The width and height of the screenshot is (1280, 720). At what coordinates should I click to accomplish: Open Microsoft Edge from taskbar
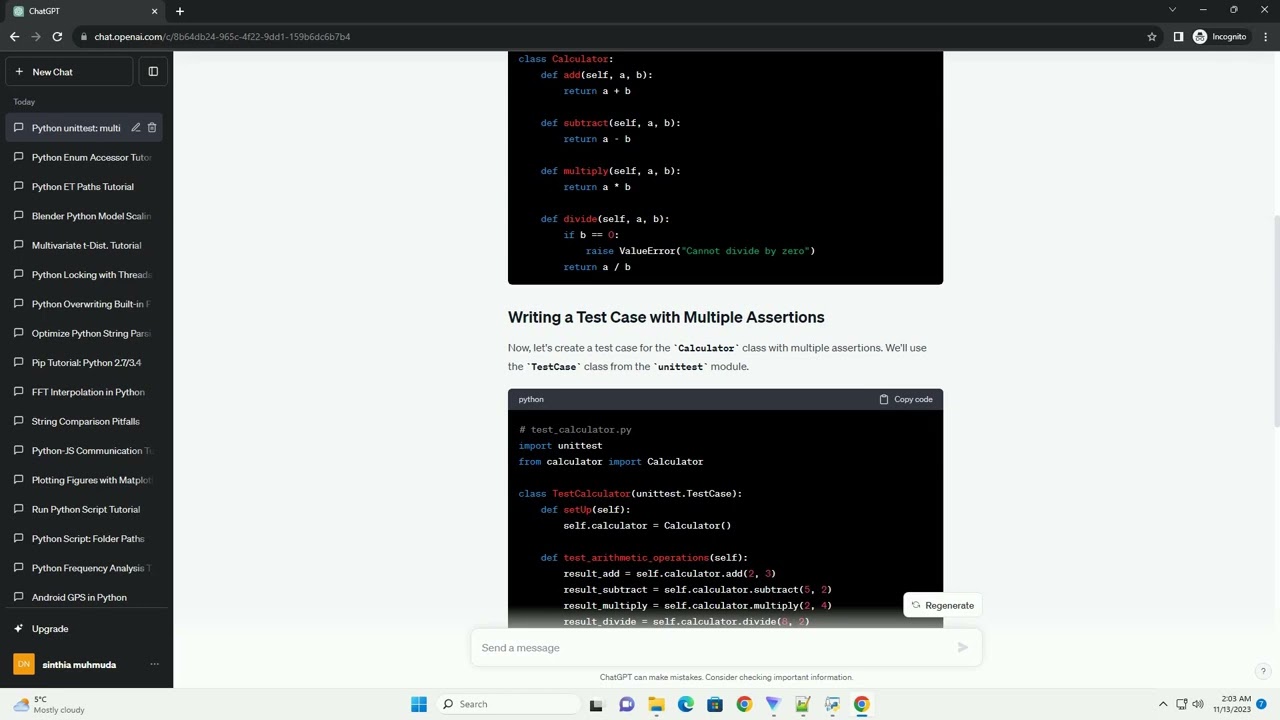(x=686, y=704)
